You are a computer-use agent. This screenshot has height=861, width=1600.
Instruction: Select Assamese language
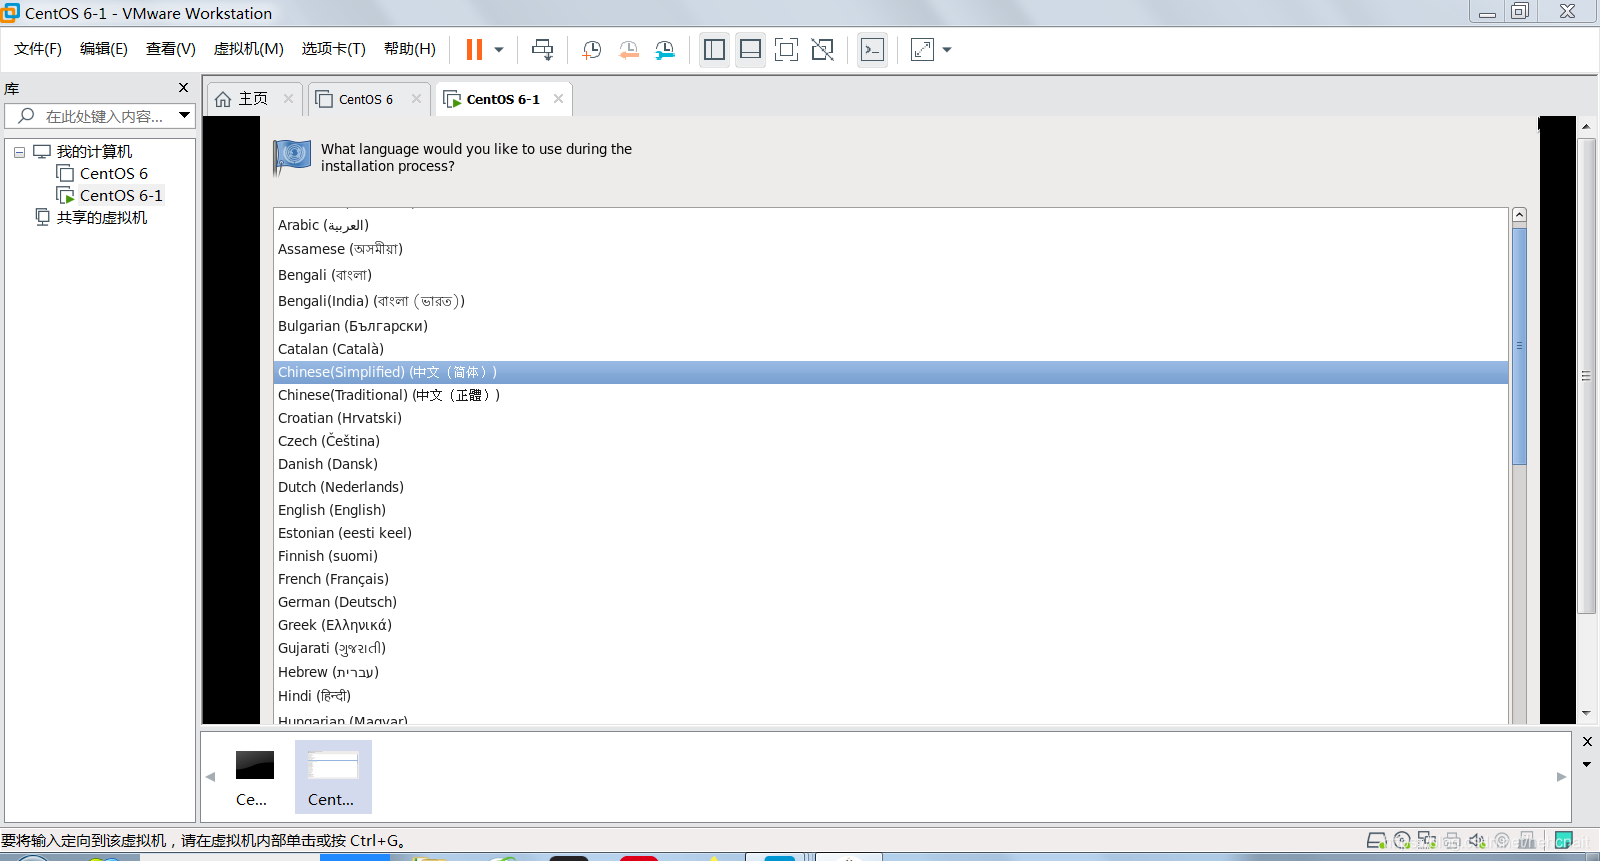[x=890, y=249]
